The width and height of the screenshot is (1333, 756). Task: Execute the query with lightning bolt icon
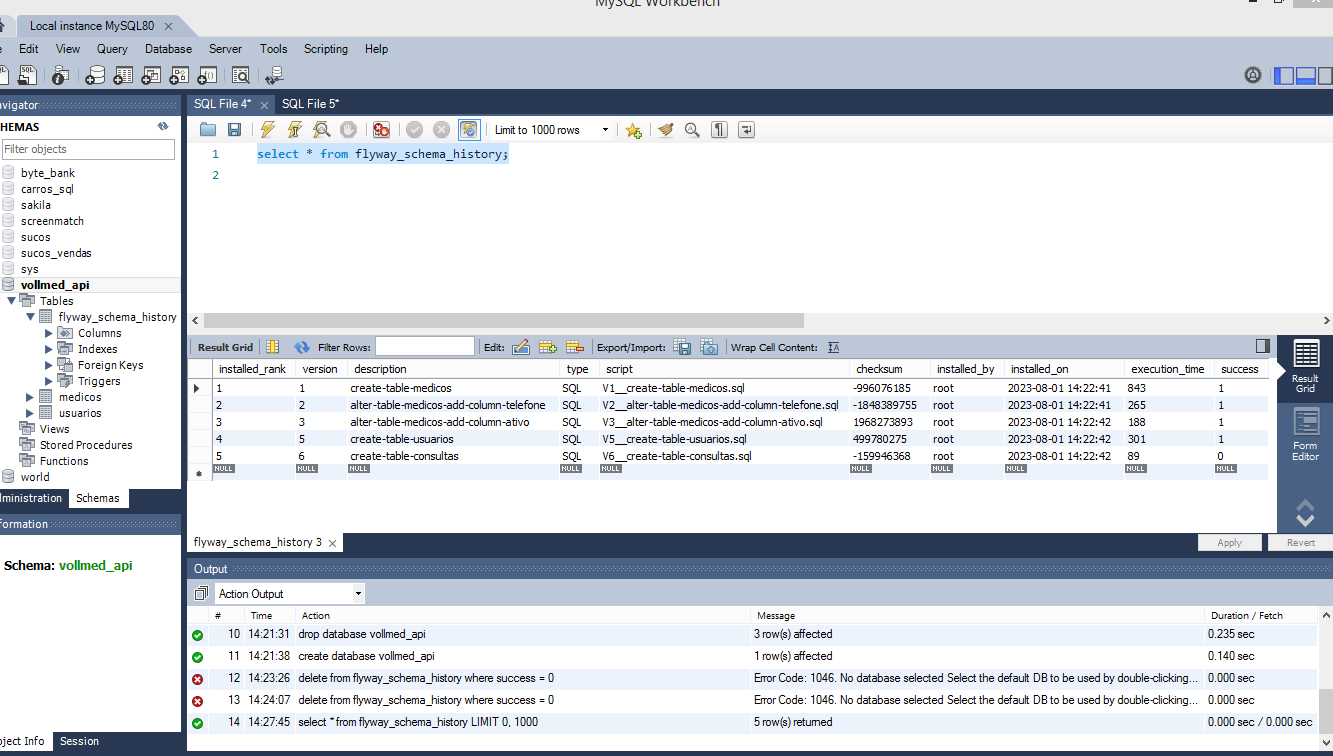267,130
